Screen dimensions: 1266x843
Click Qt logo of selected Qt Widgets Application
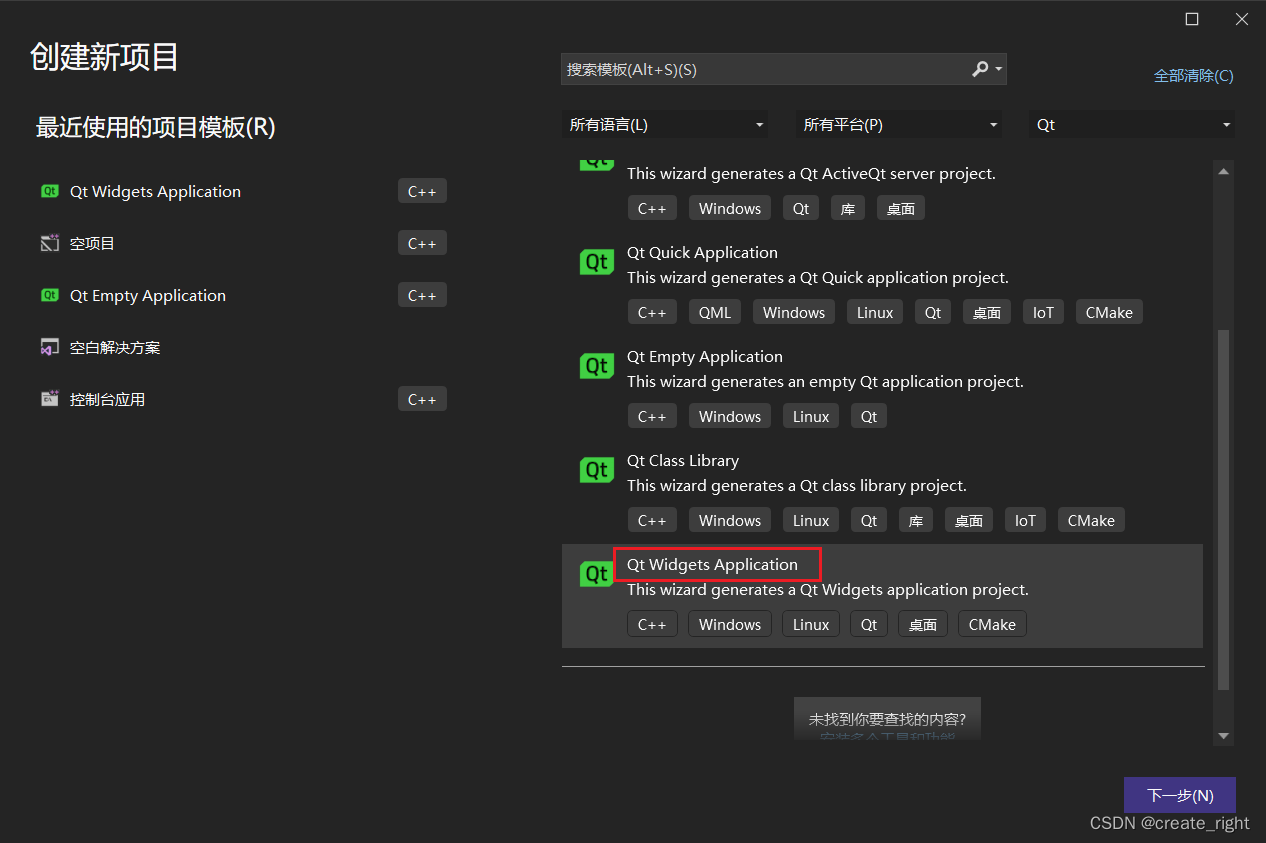(x=597, y=574)
